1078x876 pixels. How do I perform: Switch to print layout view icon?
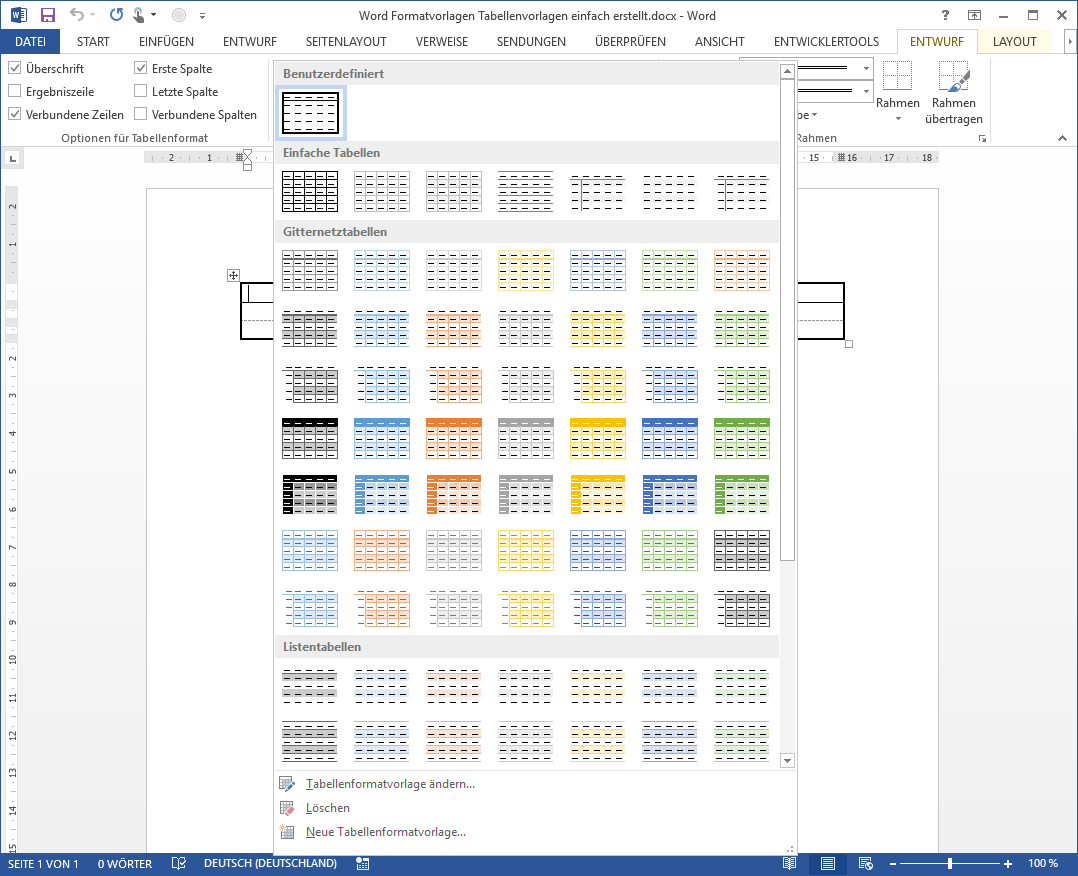click(828, 864)
